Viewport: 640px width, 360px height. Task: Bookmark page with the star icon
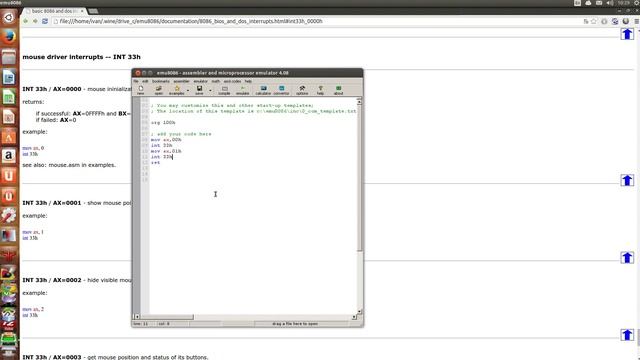593,21
